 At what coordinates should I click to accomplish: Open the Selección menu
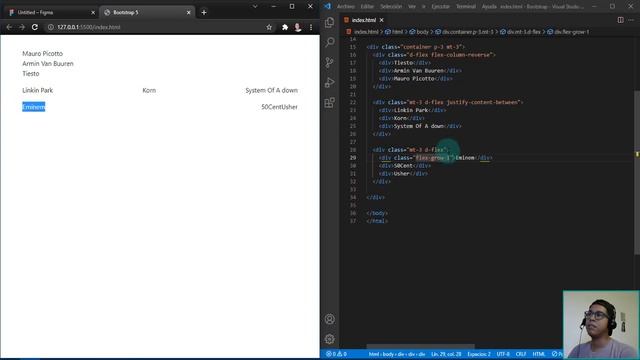click(x=391, y=6)
